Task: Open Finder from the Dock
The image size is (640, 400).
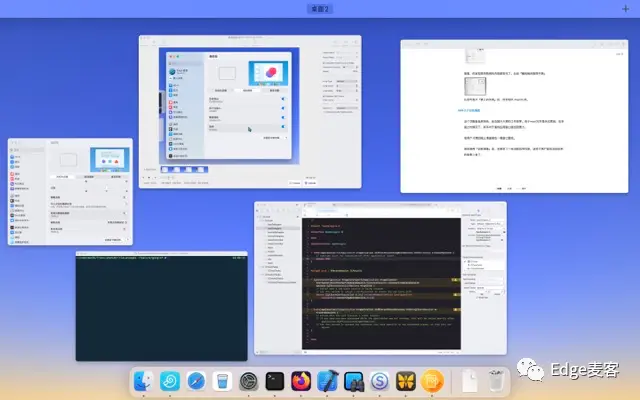Action: point(144,381)
